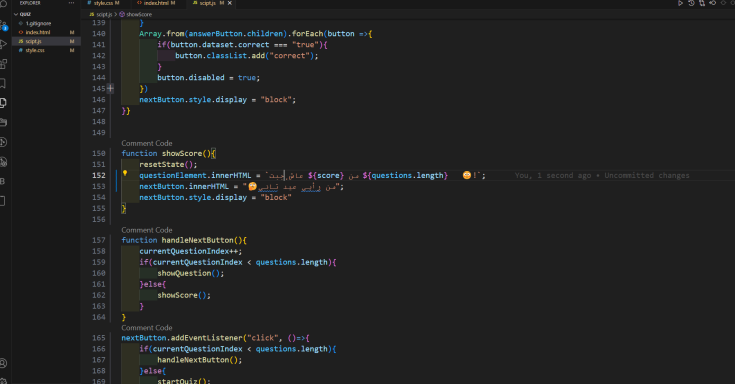
Task: Click 'showScore();' call on line 162
Action: pos(184,295)
